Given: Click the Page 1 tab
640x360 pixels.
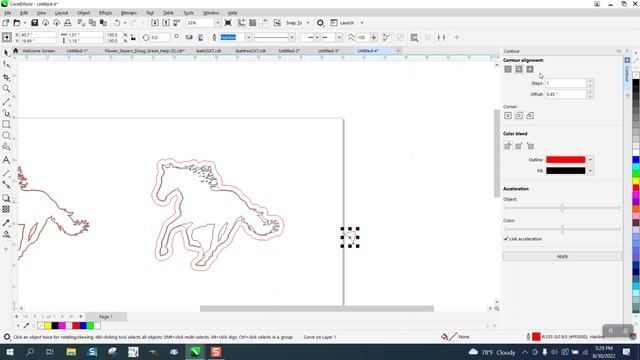Looking at the screenshot, I should (106, 317).
